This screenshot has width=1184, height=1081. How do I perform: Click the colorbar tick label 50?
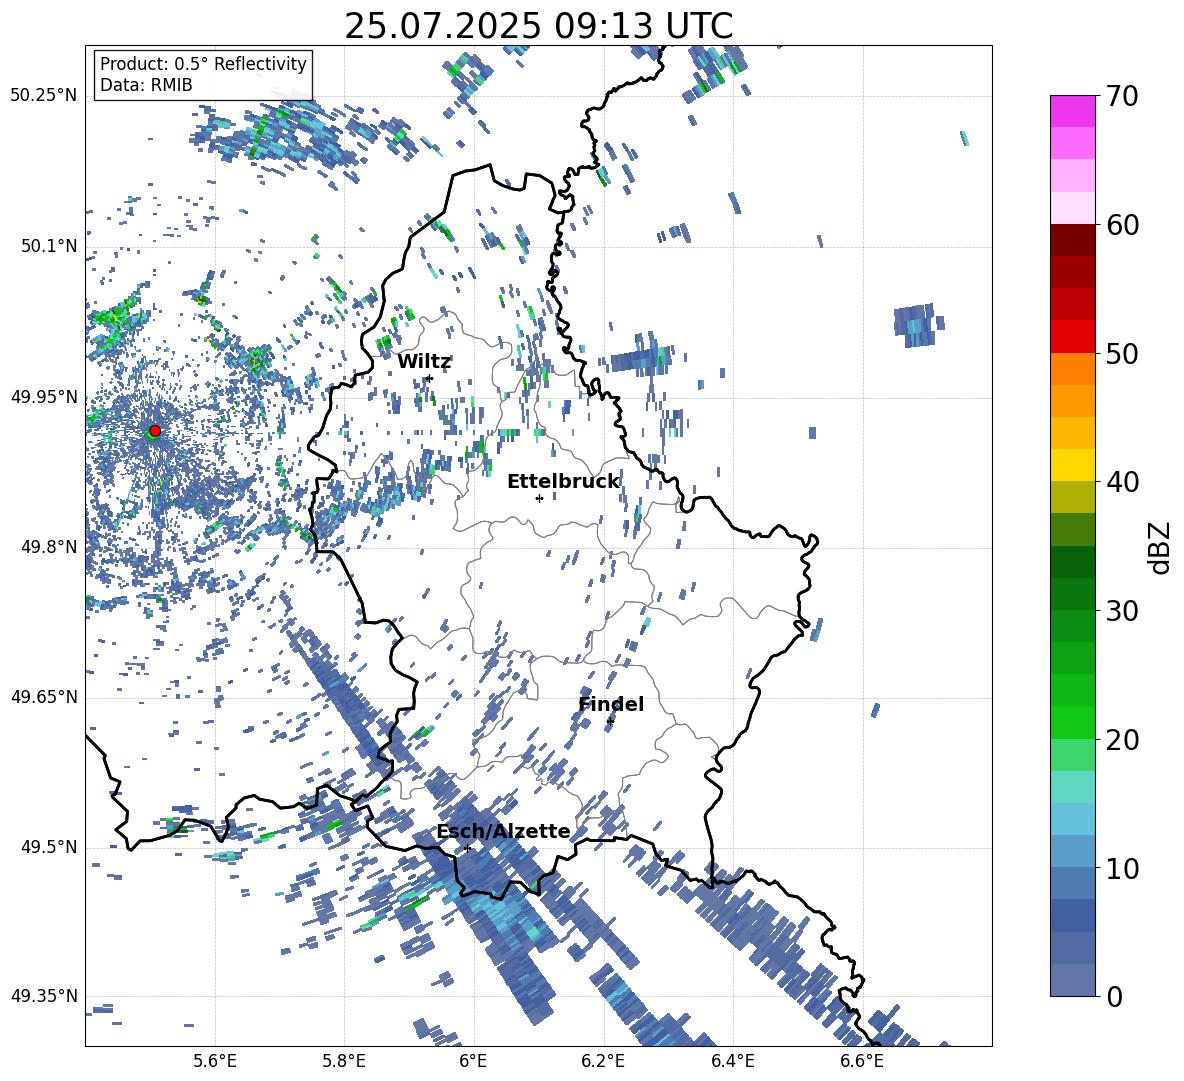(x=1123, y=353)
